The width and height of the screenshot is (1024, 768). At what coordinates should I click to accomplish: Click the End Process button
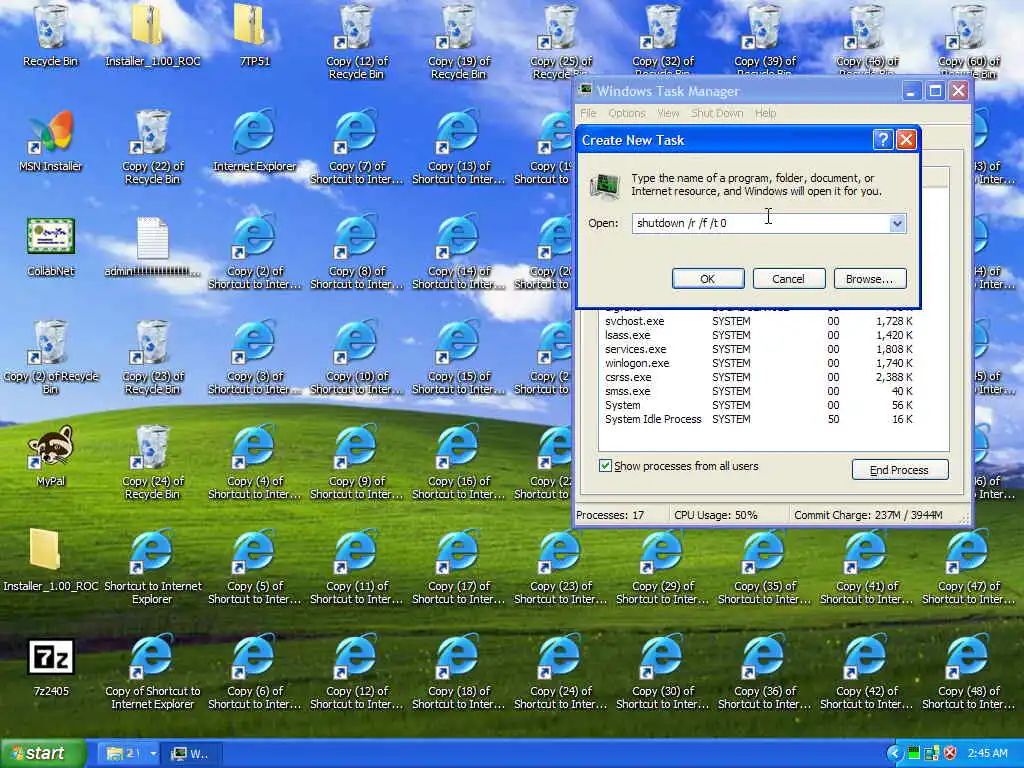tap(899, 470)
